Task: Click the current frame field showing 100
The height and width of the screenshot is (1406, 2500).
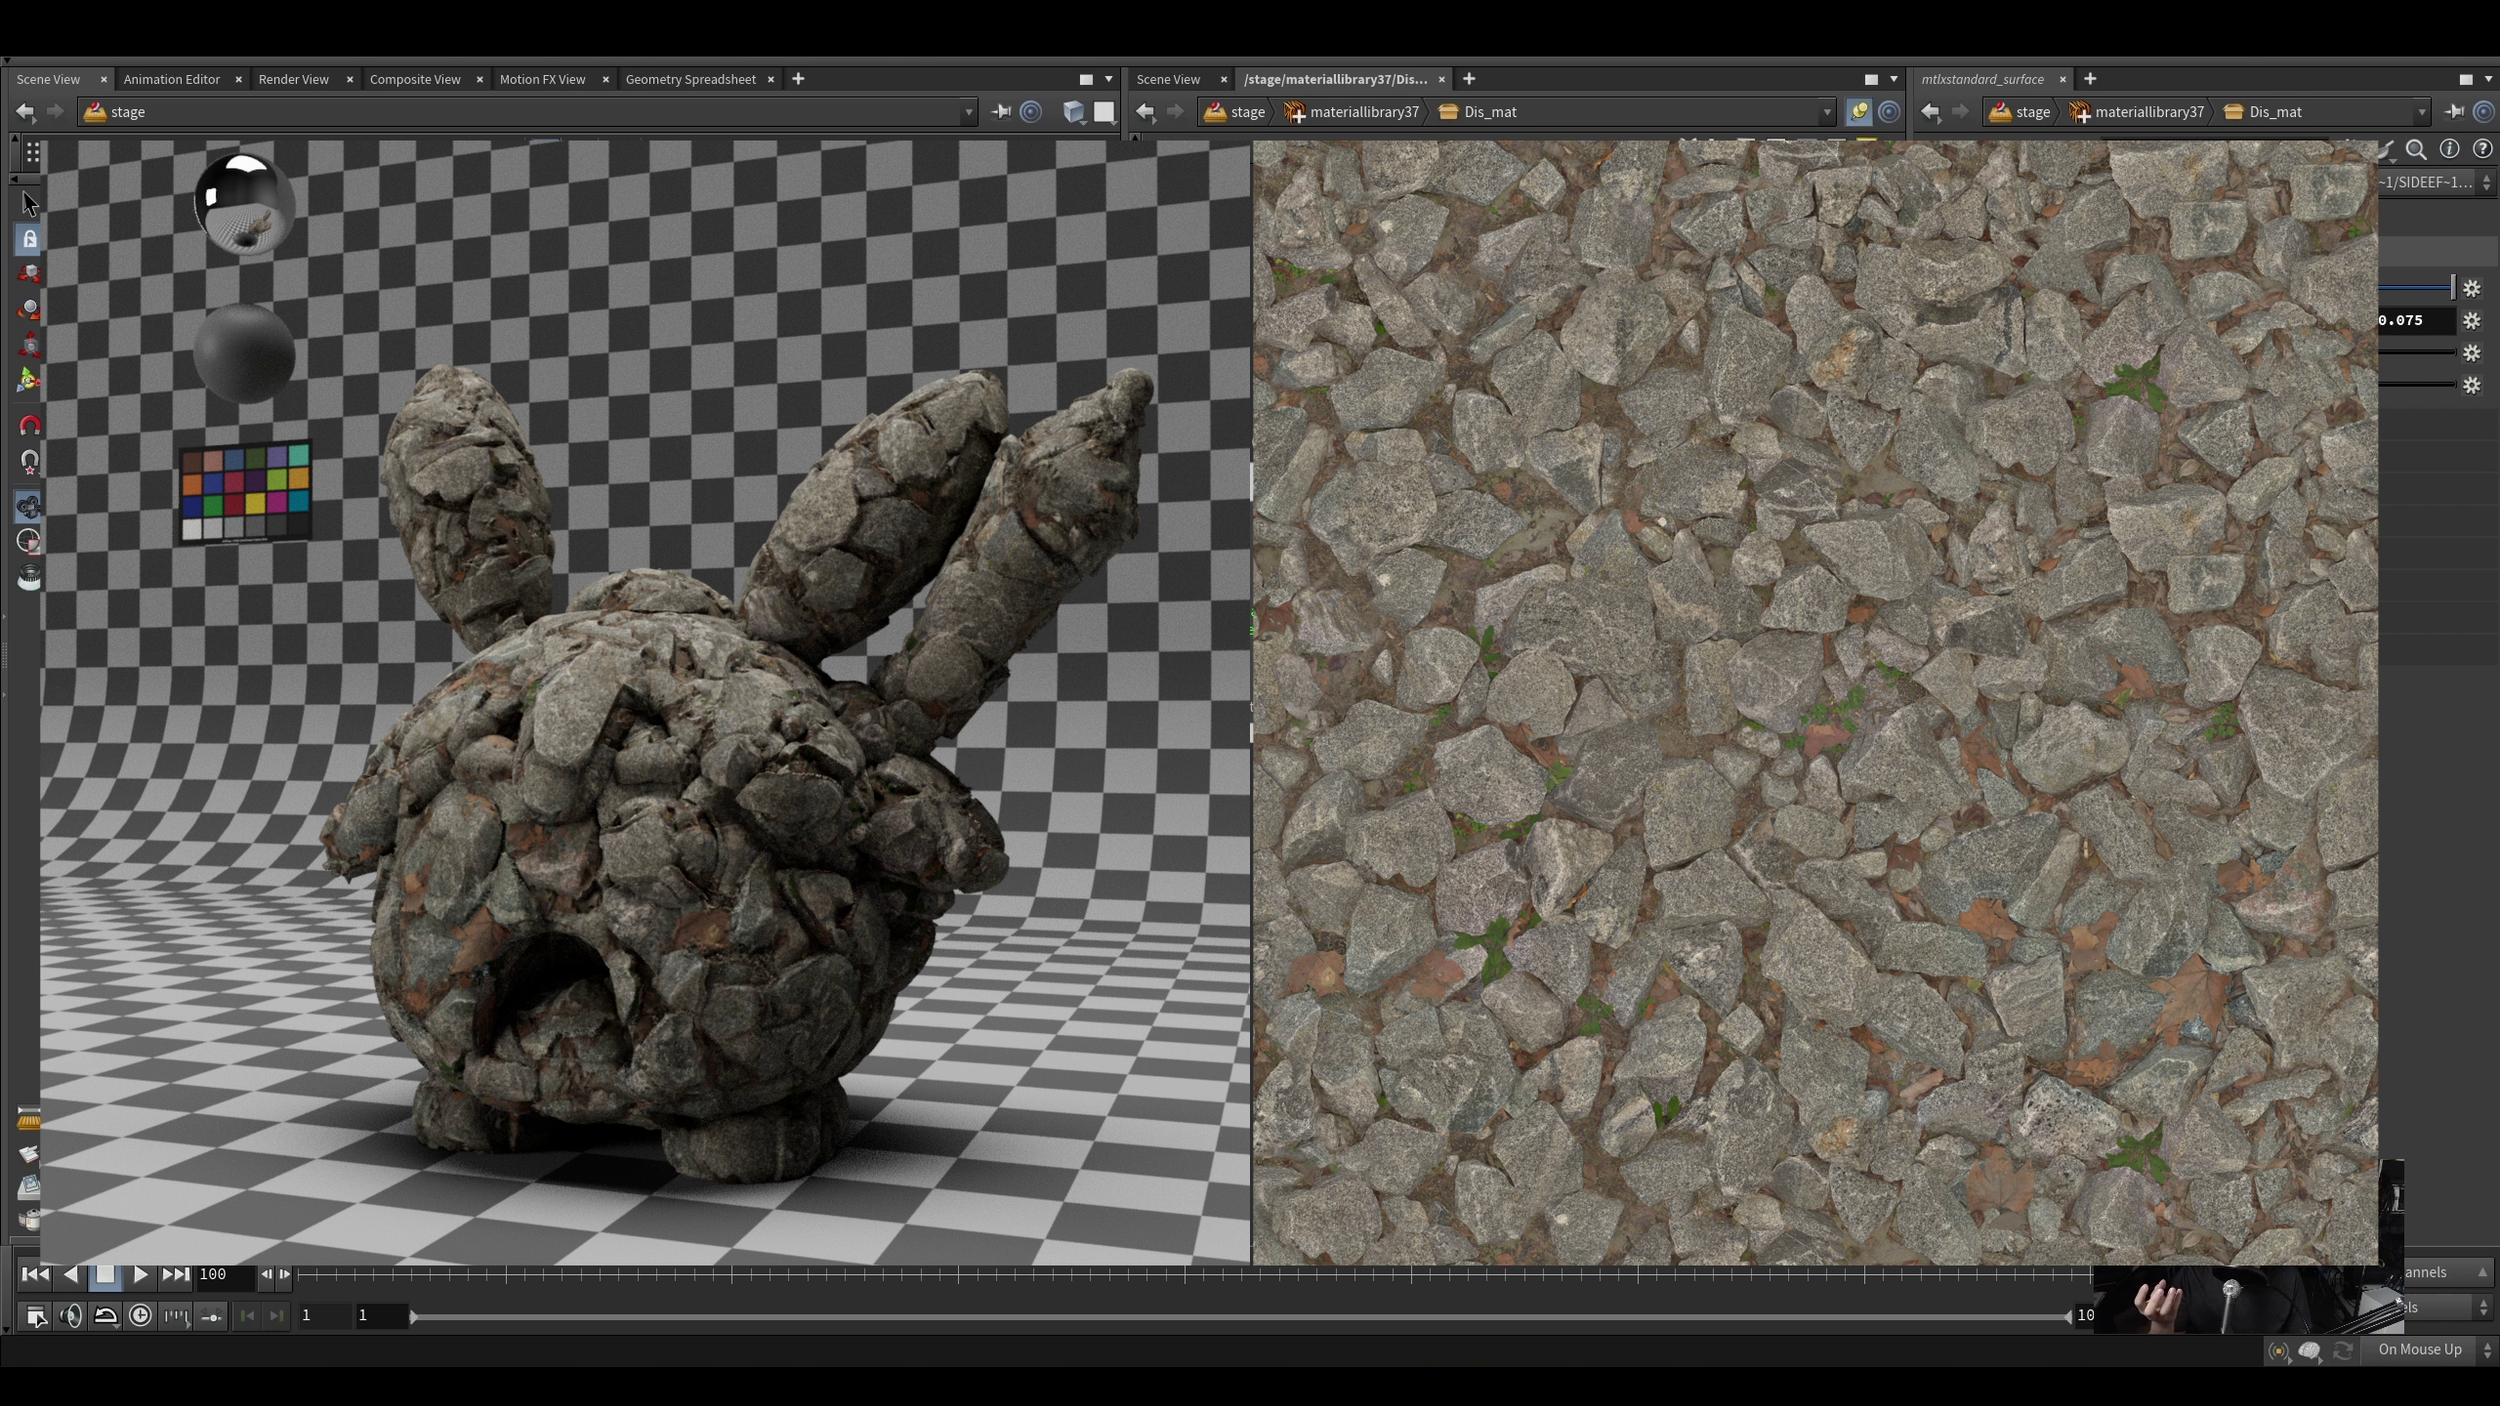Action: [224, 1274]
